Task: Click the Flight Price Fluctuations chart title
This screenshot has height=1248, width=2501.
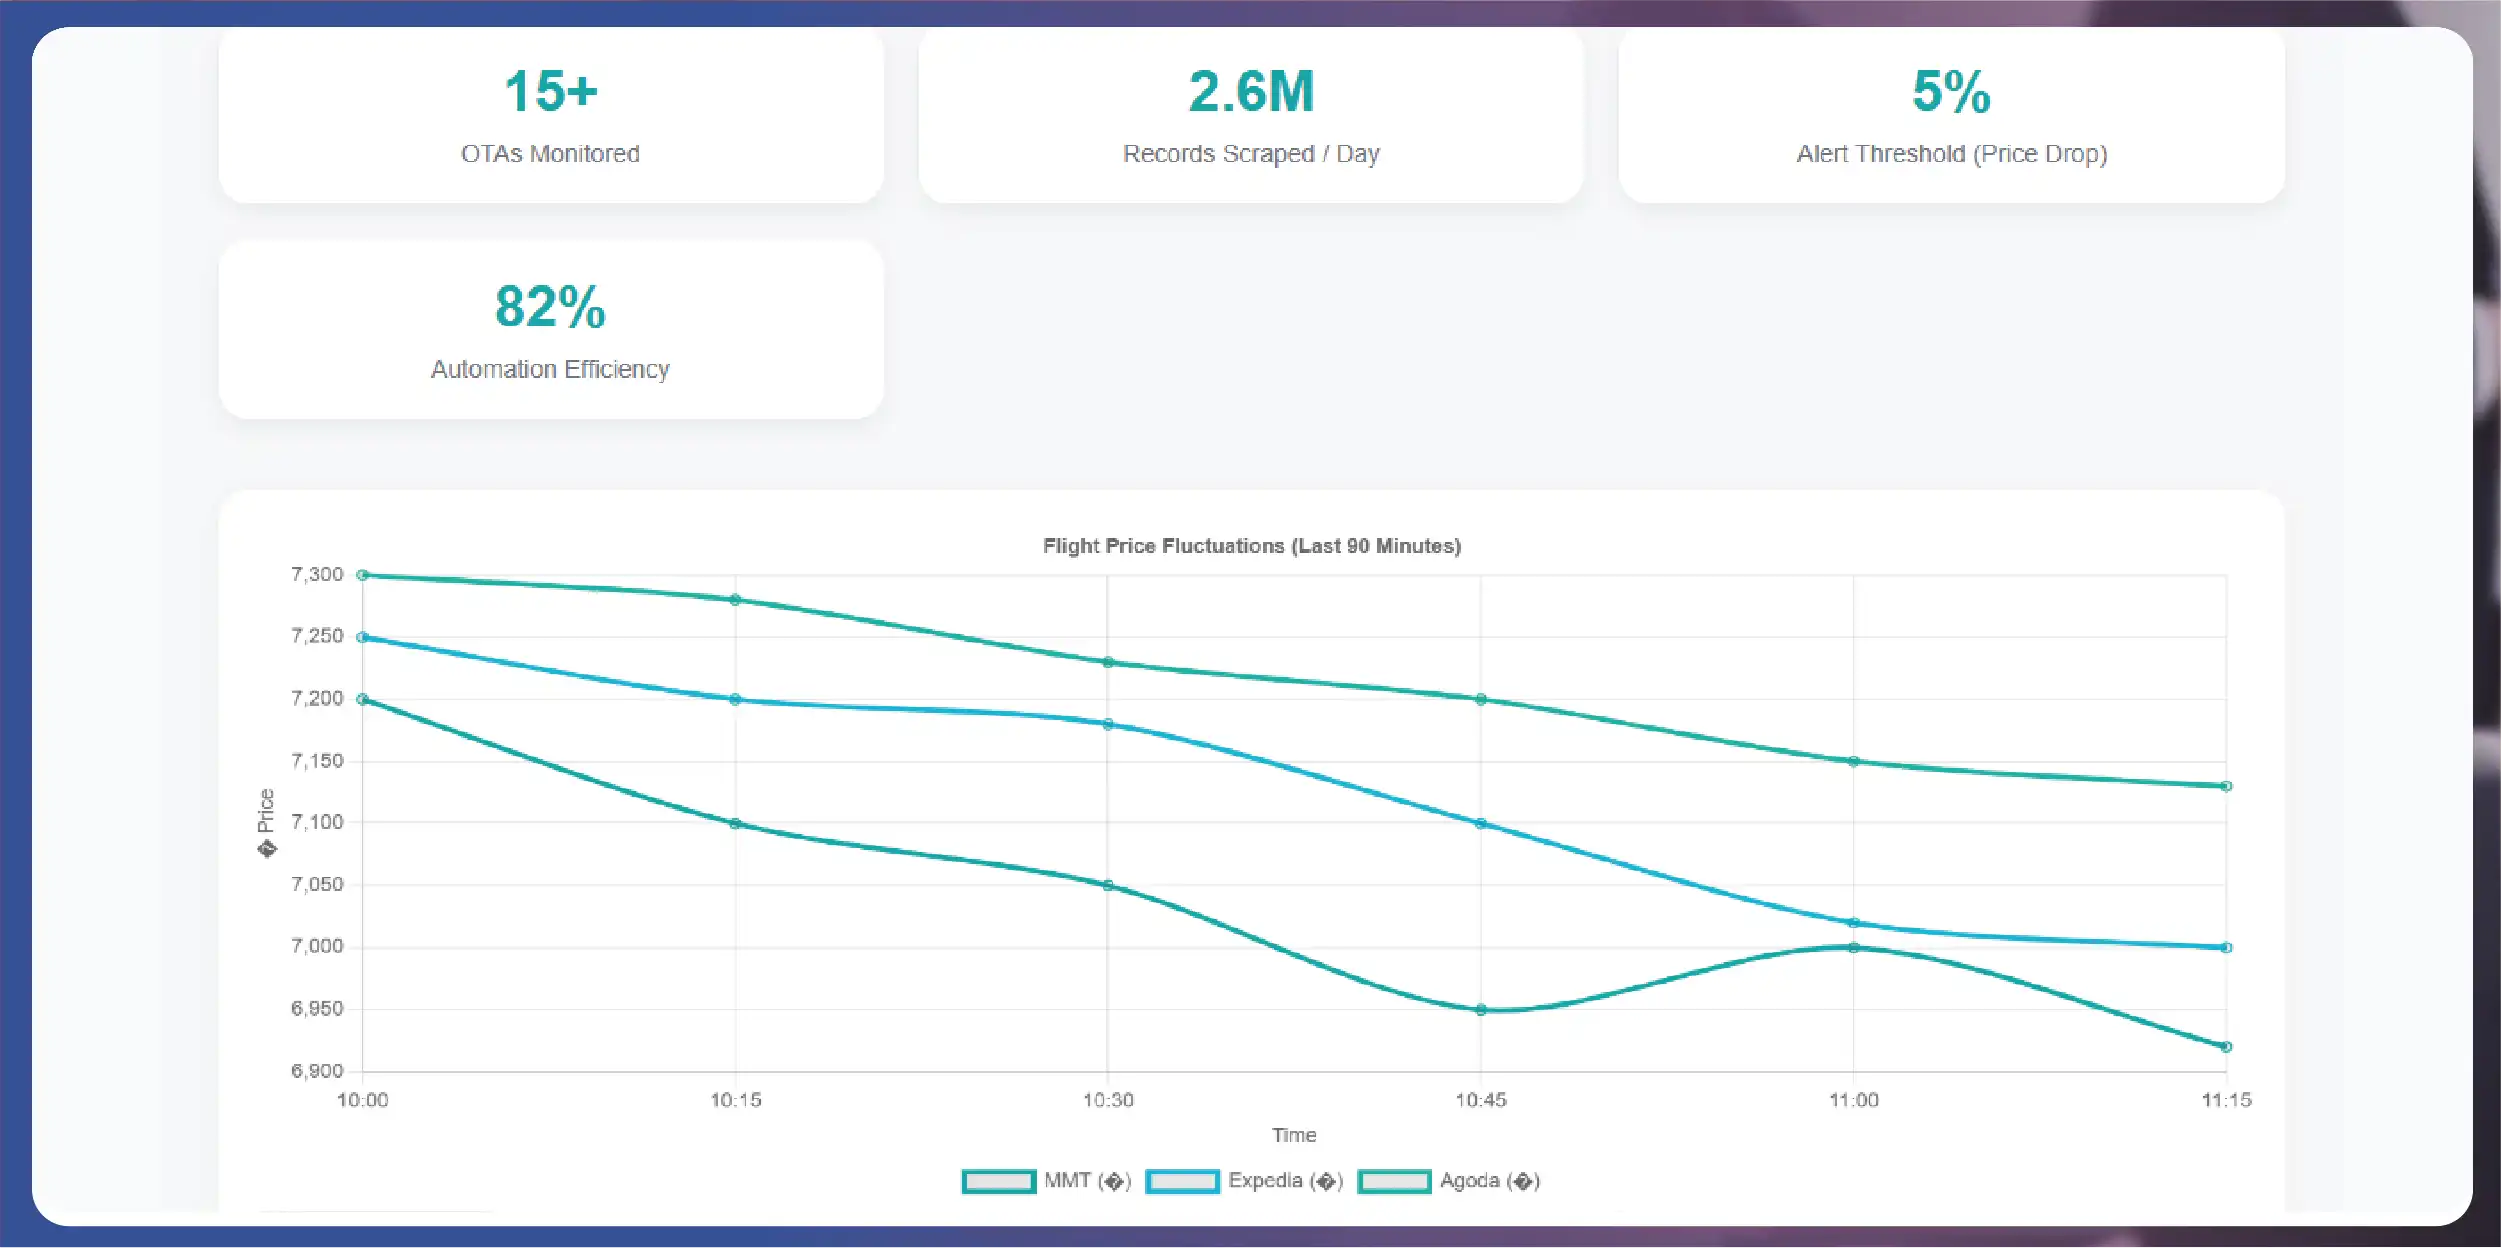Action: pos(1251,546)
